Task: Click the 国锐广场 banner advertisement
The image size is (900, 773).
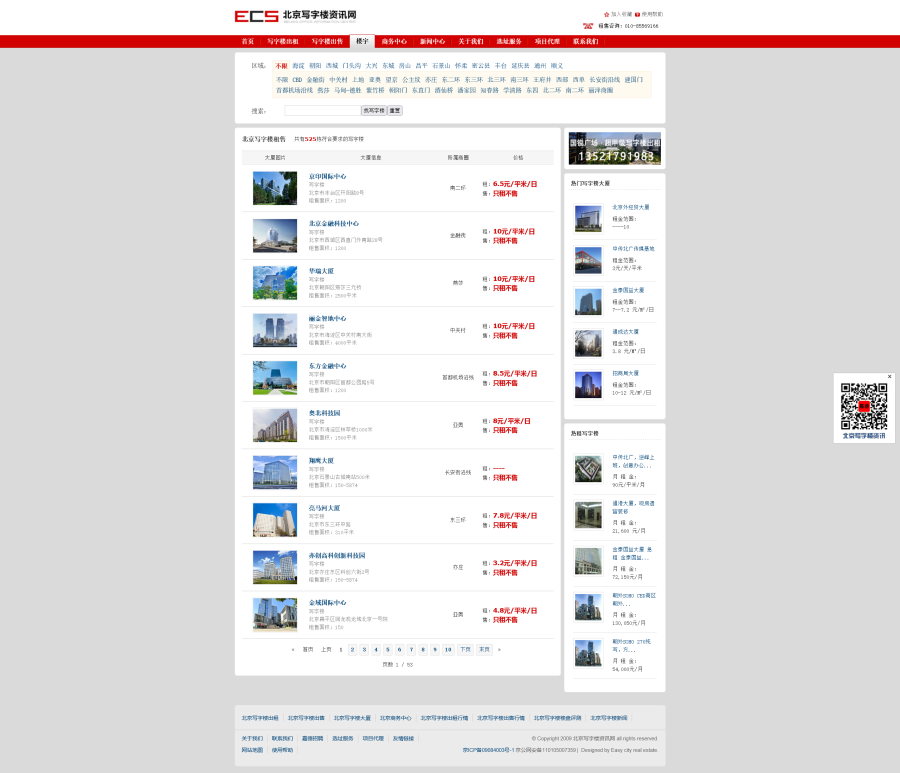Action: click(614, 149)
